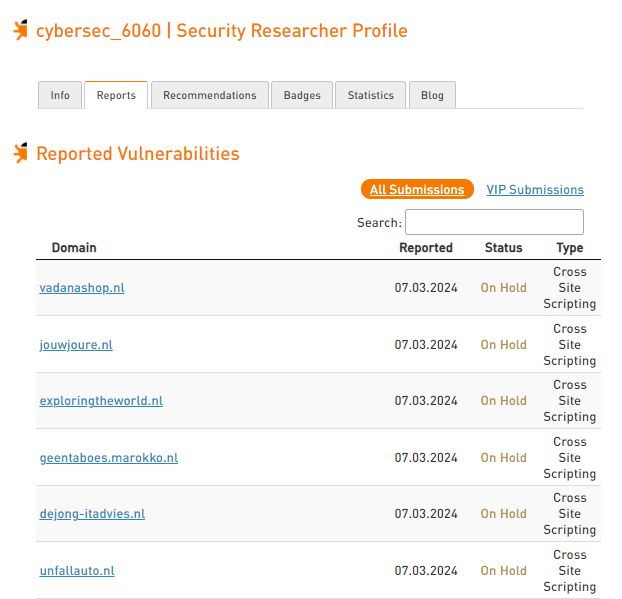View the Statistics tab
The height and width of the screenshot is (599, 622).
point(371,95)
